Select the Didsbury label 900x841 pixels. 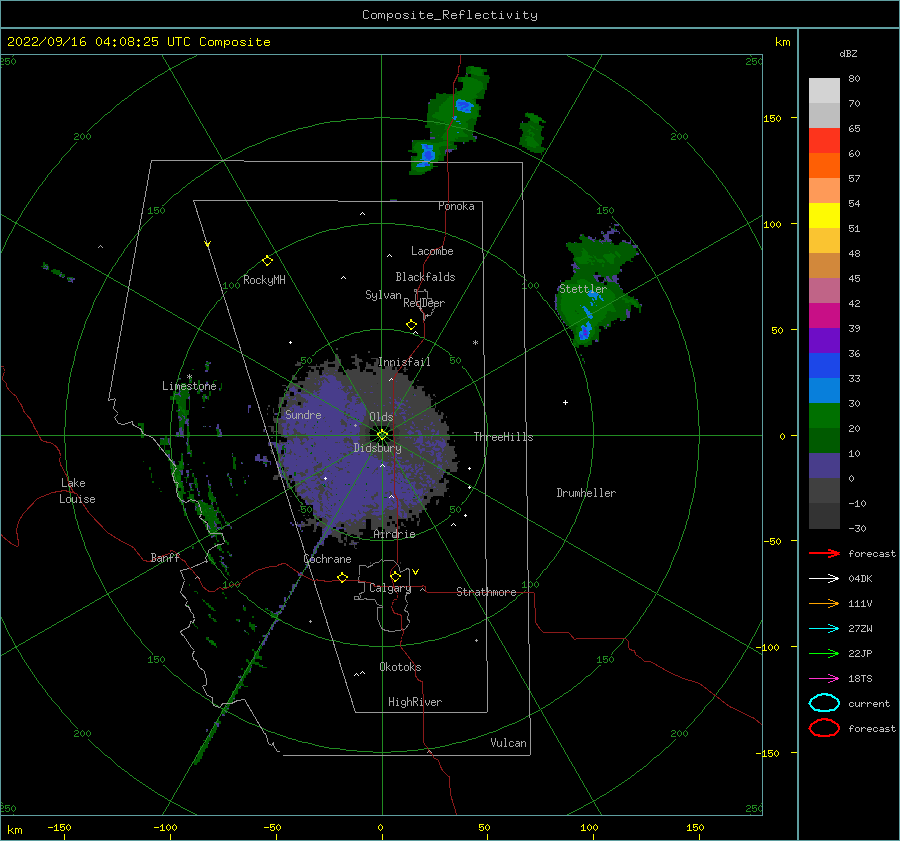point(378,448)
